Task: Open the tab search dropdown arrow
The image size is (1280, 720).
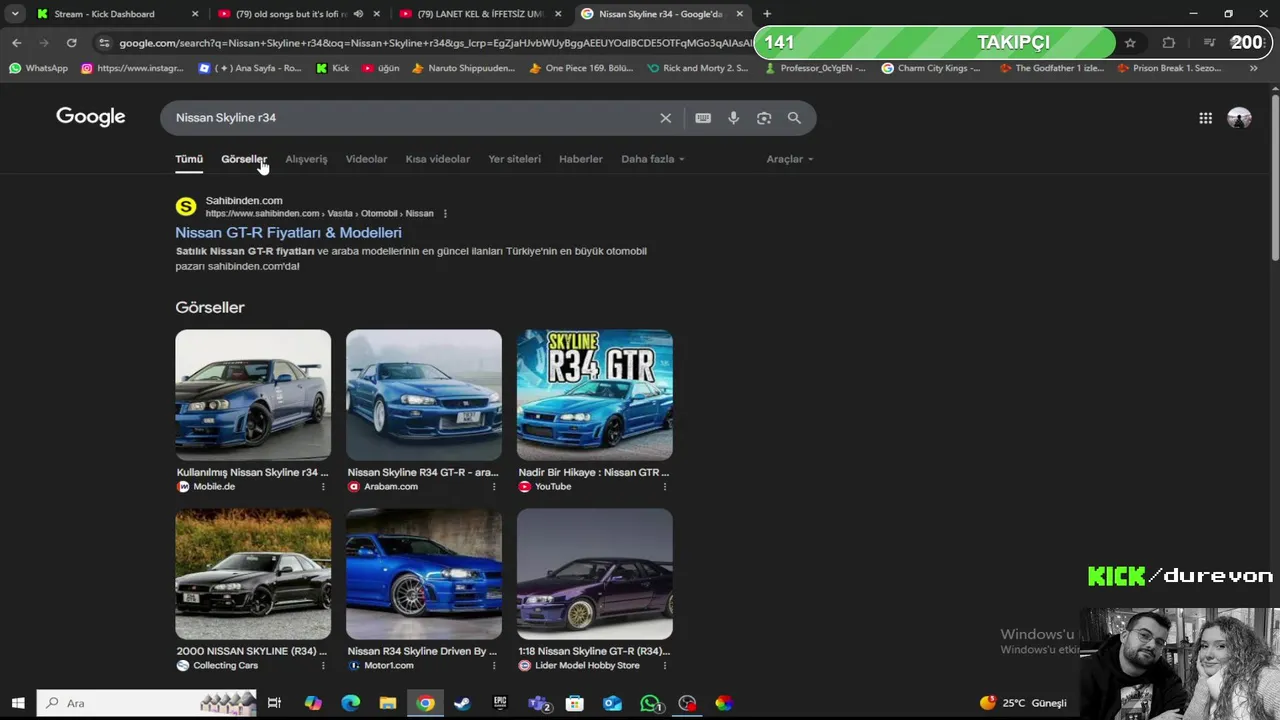Action: (14, 14)
